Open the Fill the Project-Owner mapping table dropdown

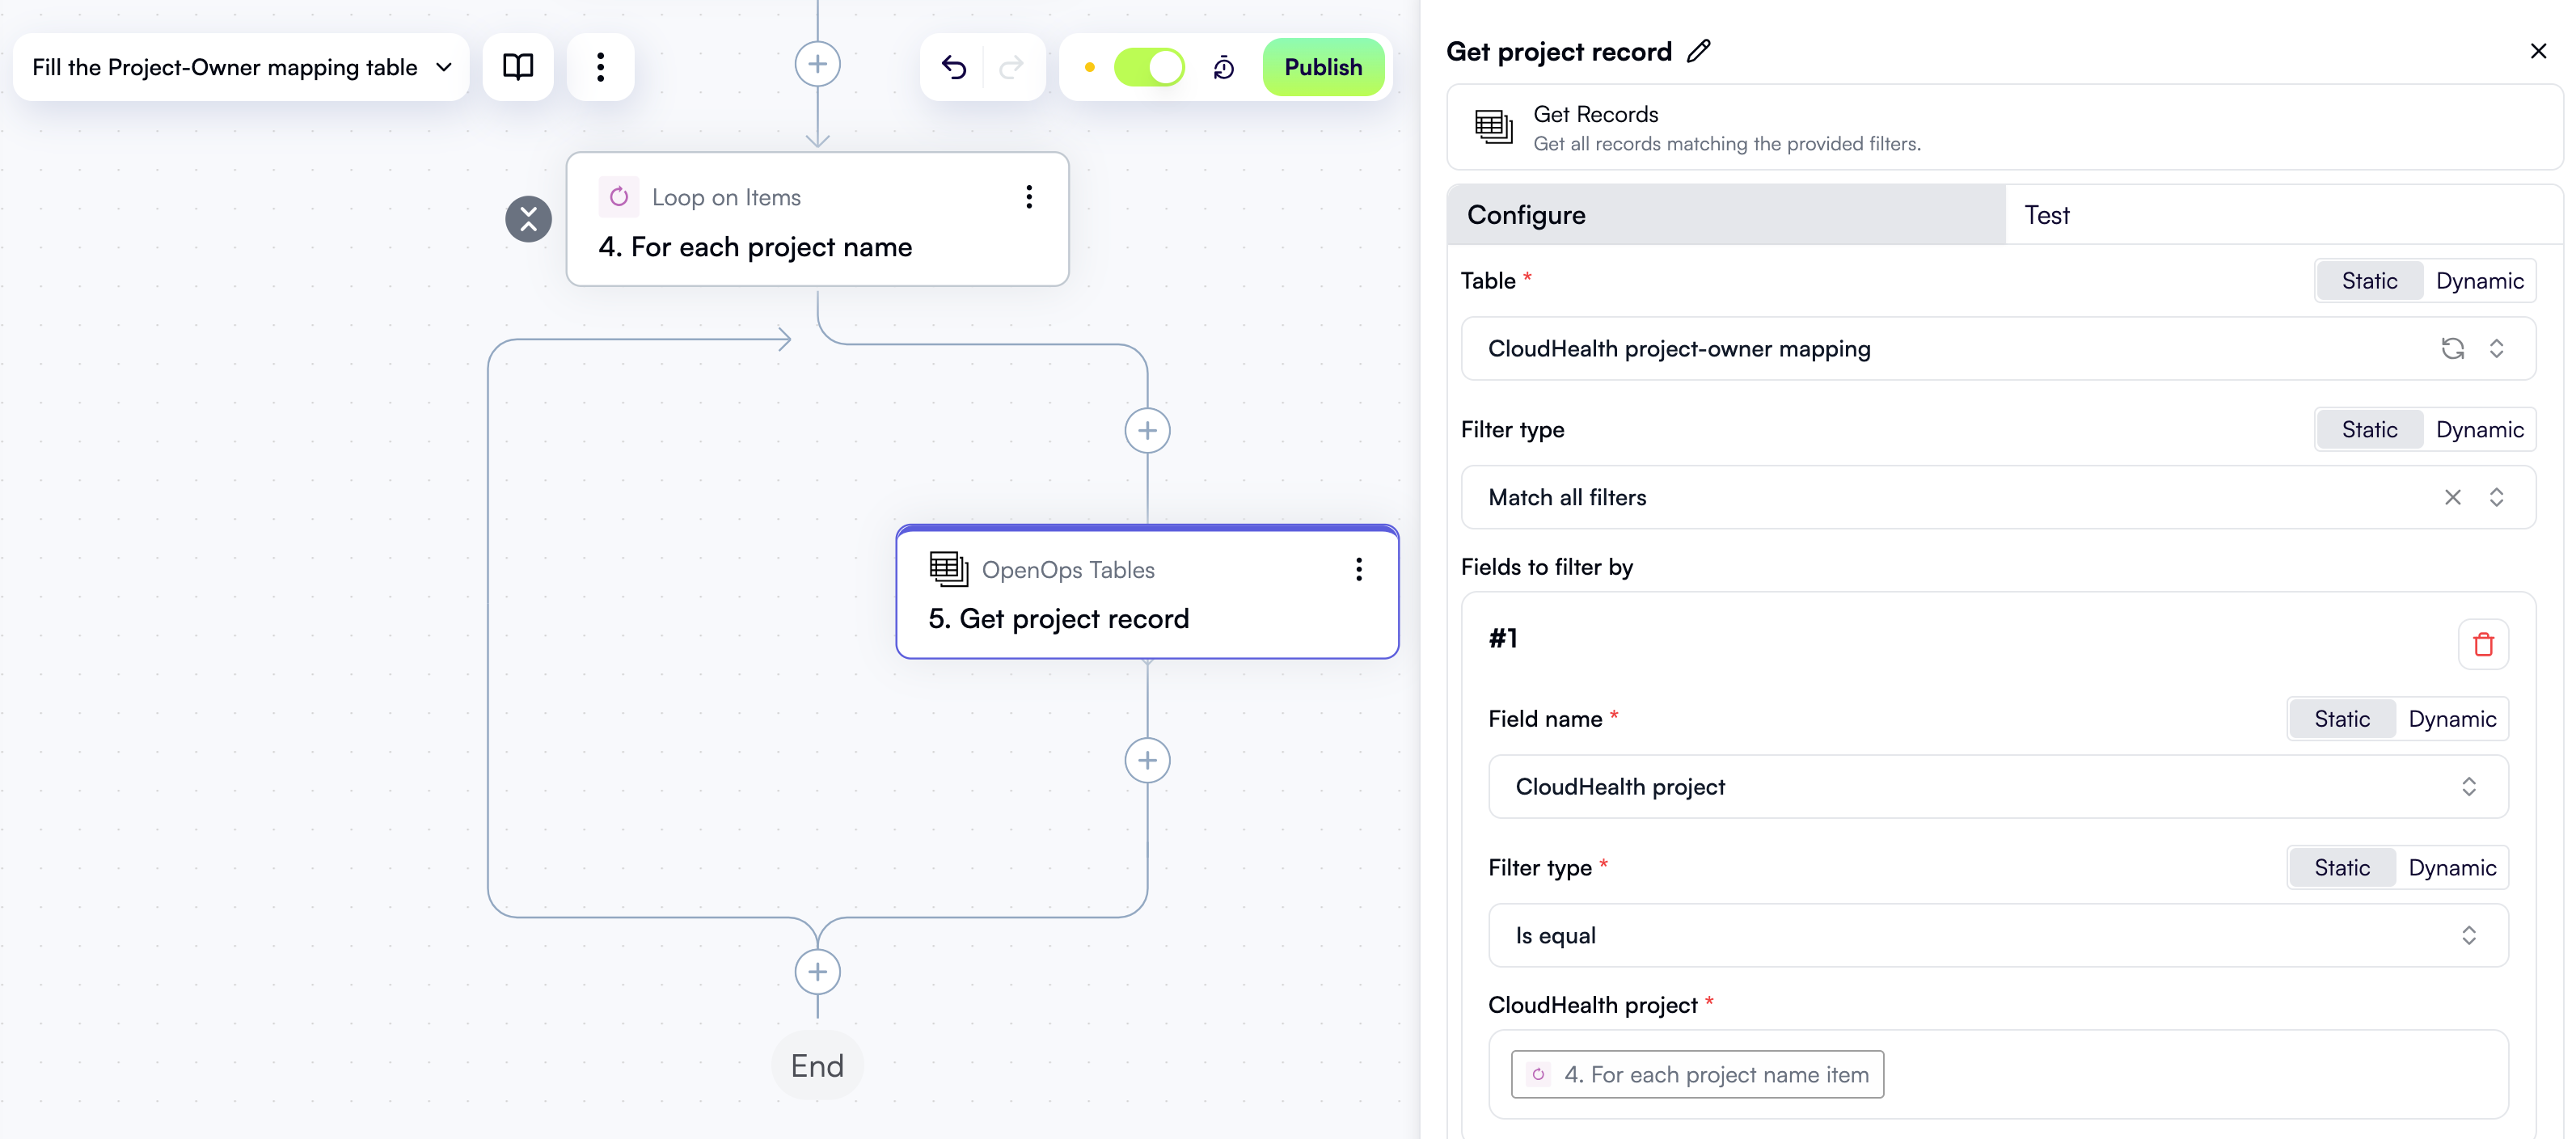443,67
